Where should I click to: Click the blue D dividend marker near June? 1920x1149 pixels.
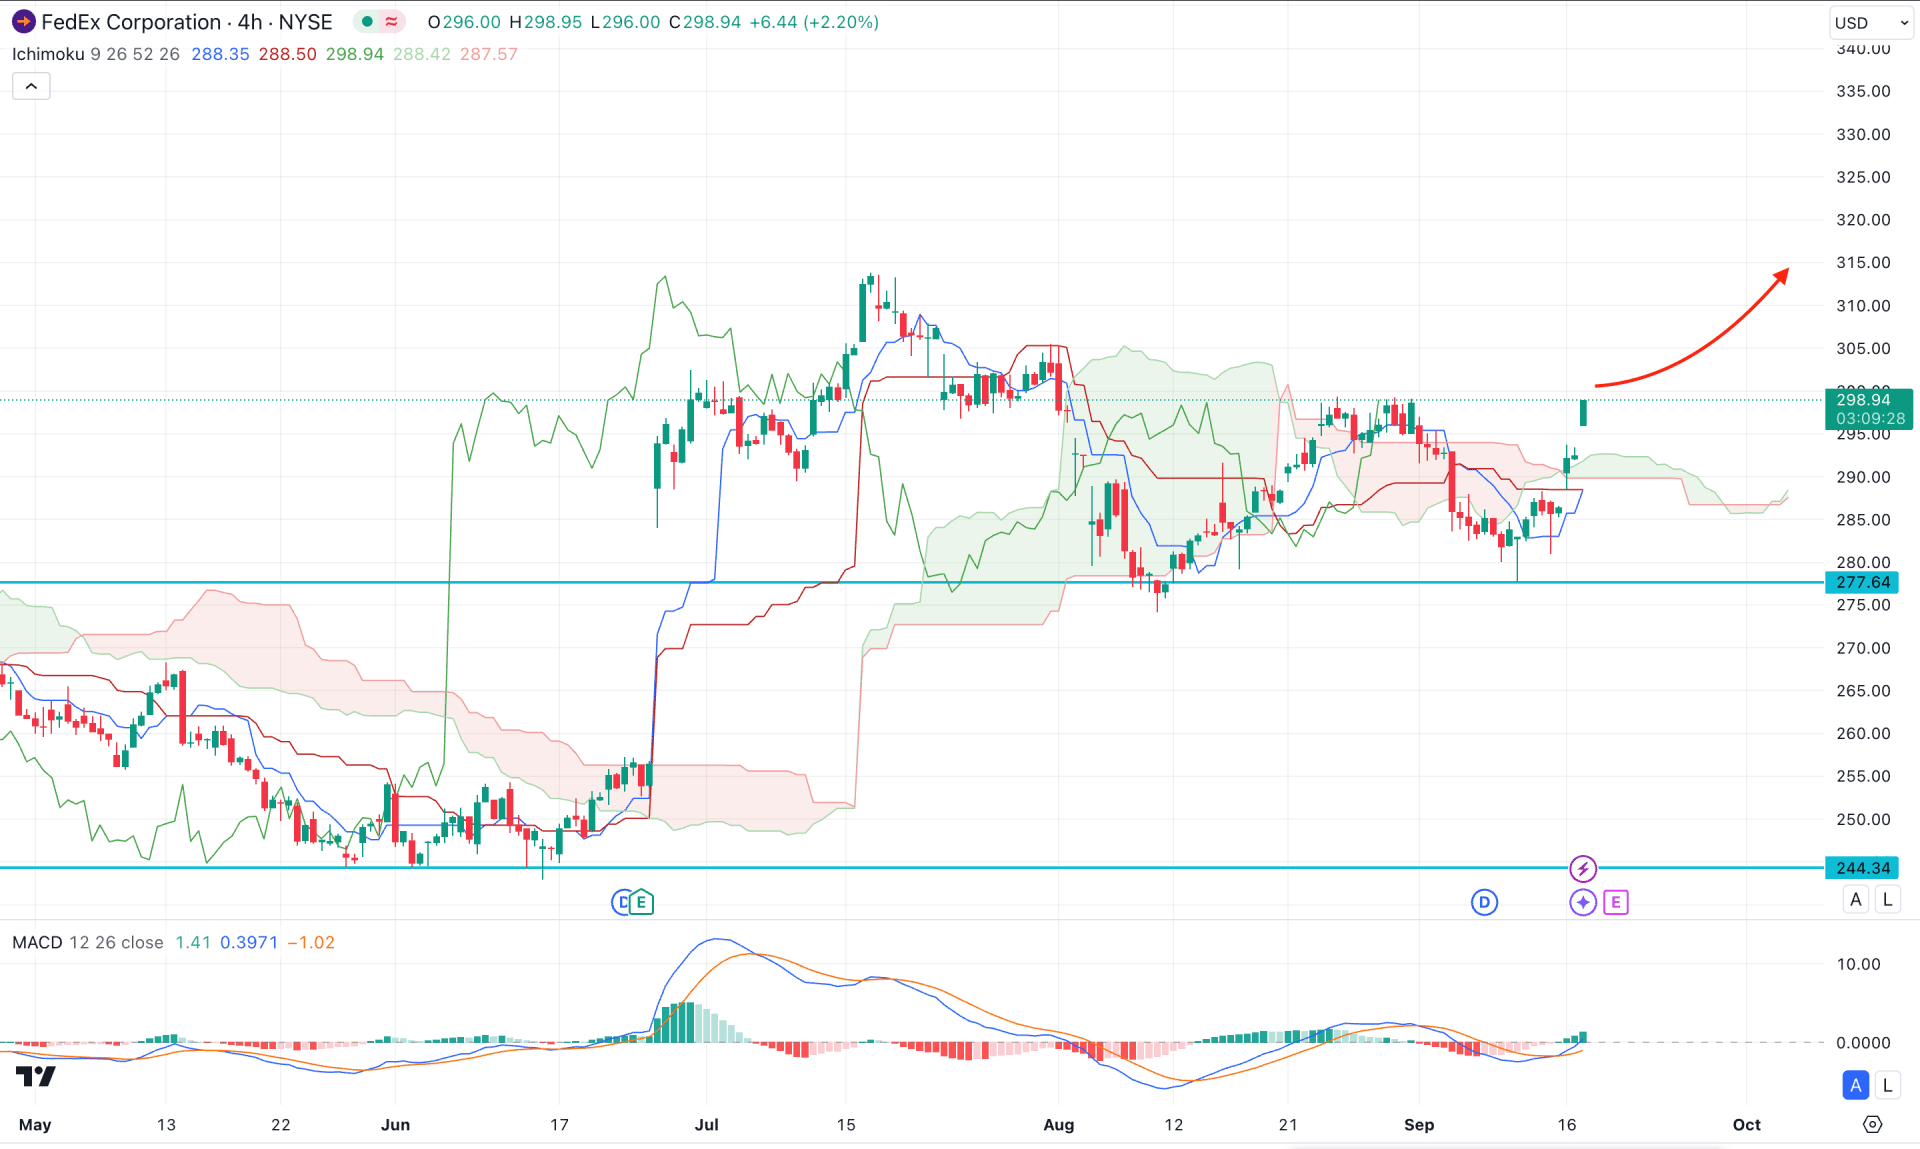(620, 902)
